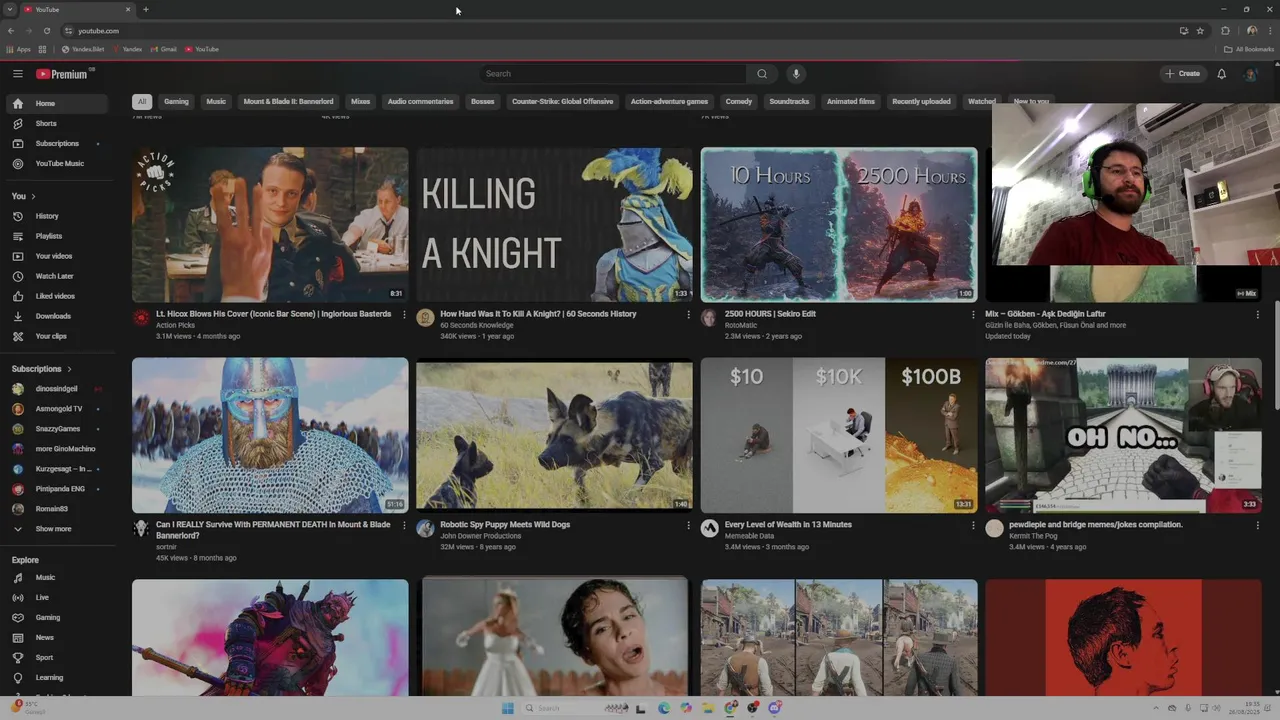Click the YouTube Premium logo
The image size is (1280, 720).
point(64,74)
